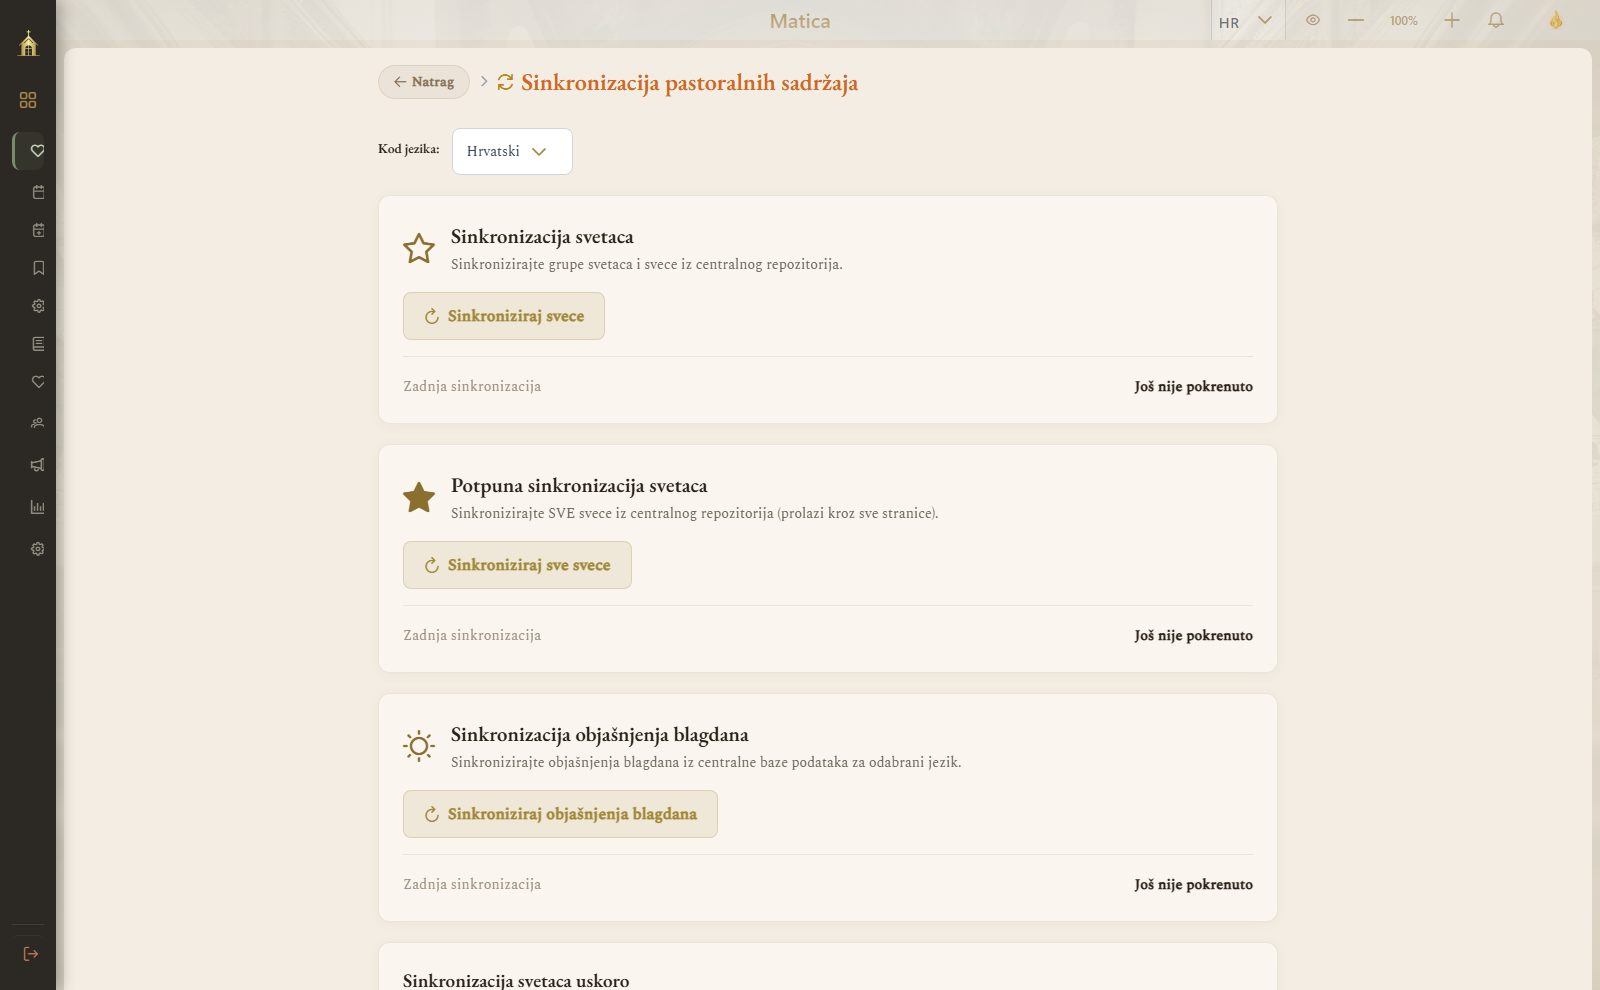1600x990 pixels.
Task: Open the bar chart statistics icon
Action: [37, 507]
